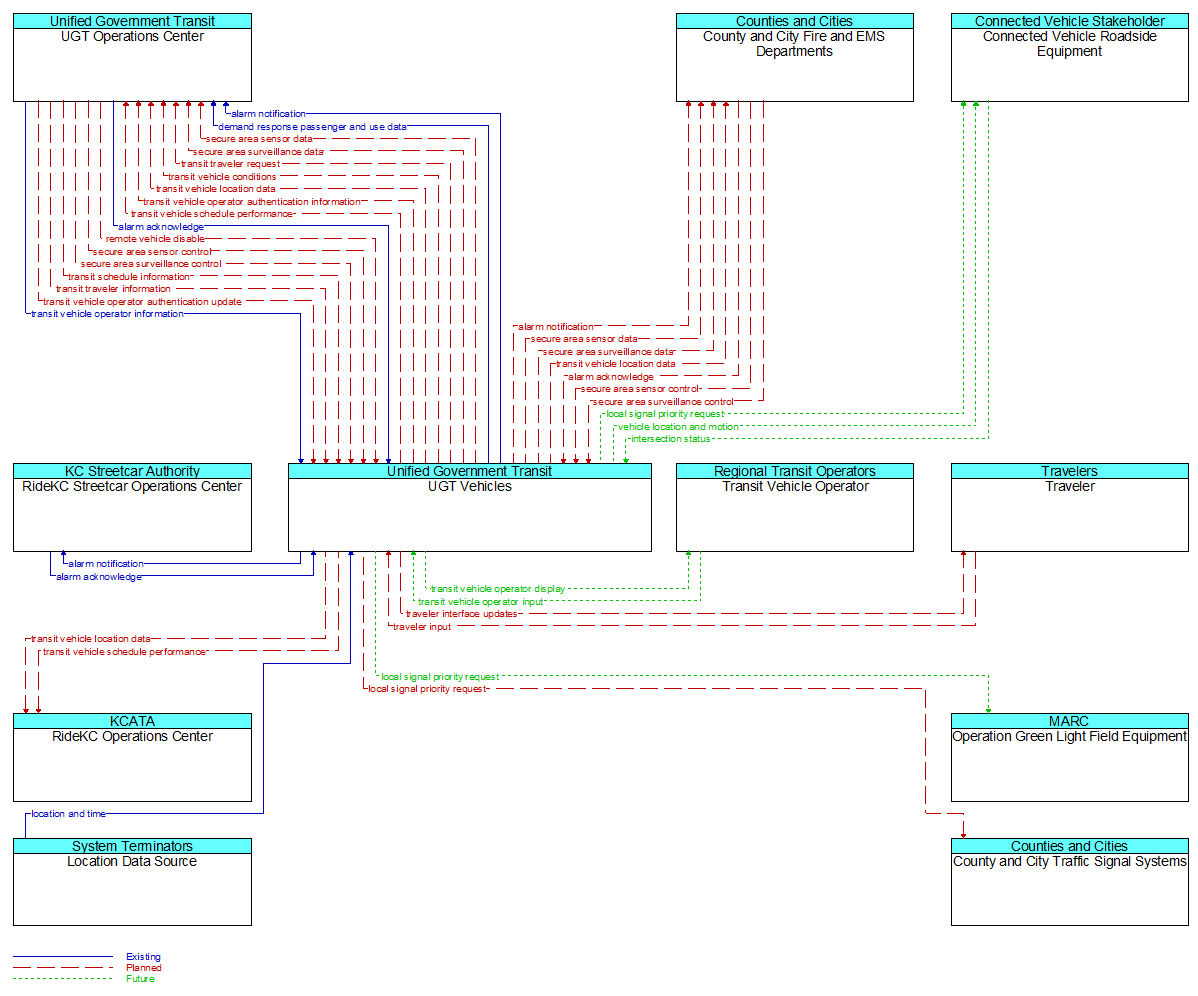Click 'secure area surveillance control' label near Fire and EMS

click(x=663, y=402)
